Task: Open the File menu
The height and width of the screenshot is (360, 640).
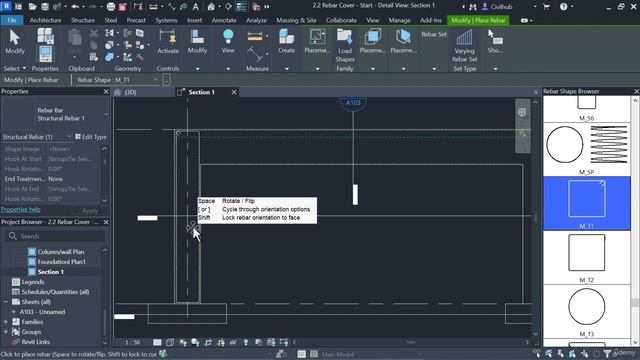Action: 12,20
